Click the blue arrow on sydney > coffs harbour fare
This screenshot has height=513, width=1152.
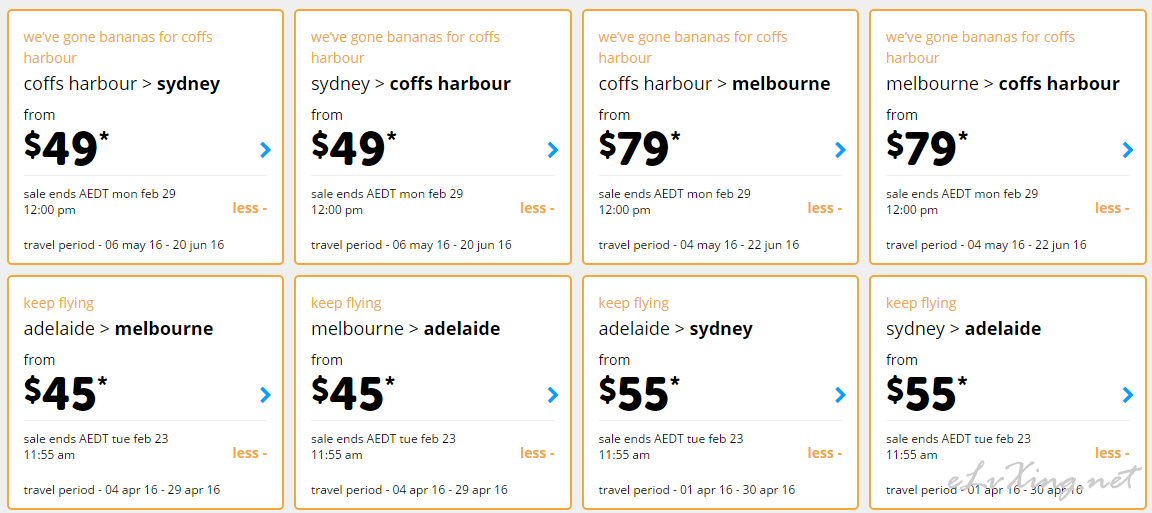552,150
